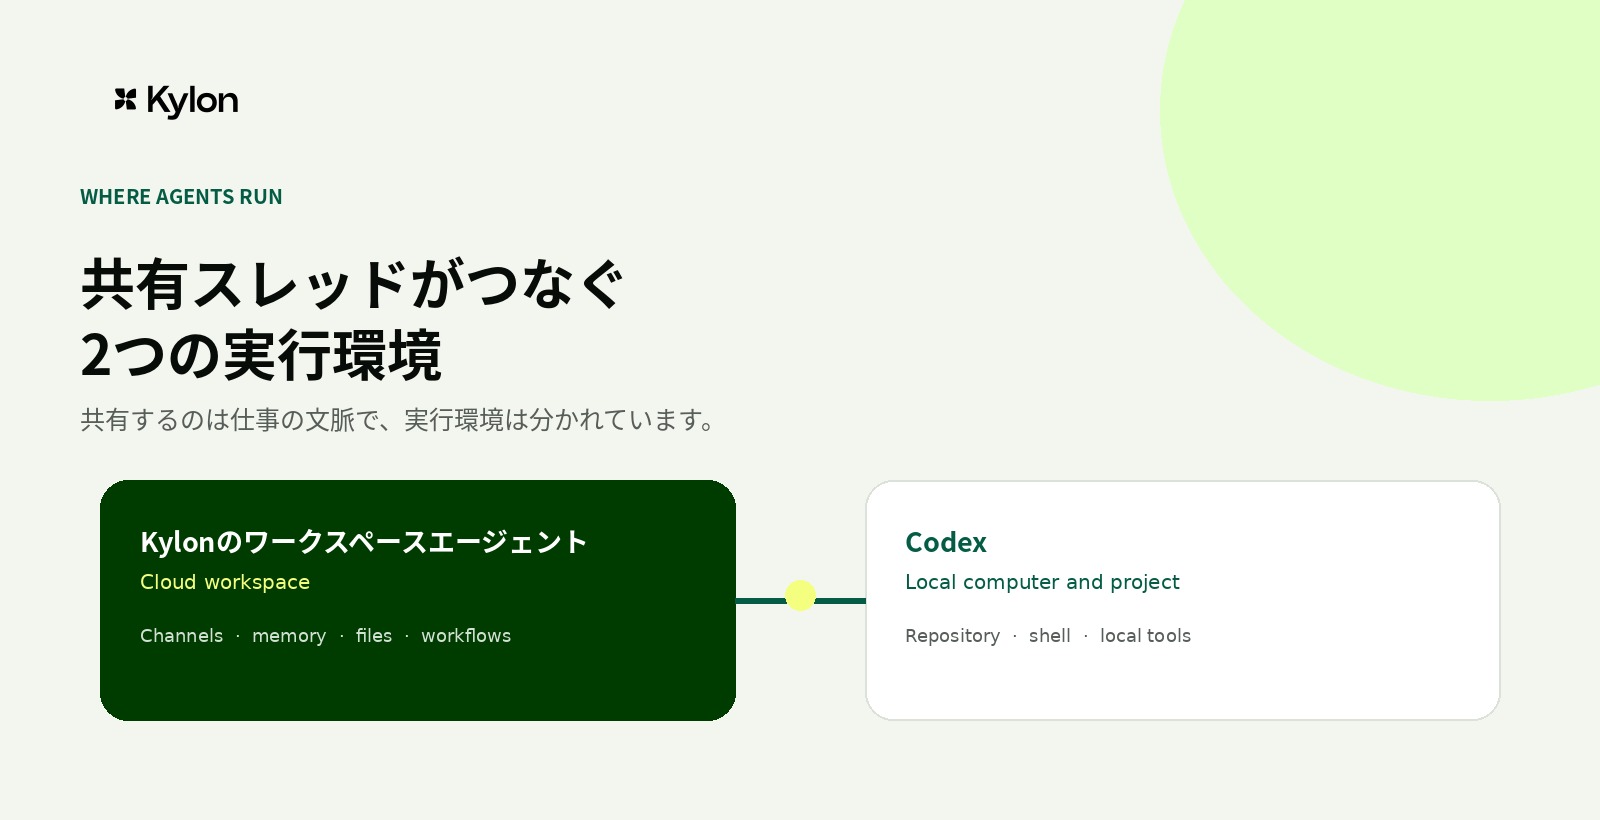Click the word 'memory' in green card
Screen dimensions: 1600x820
click(x=289, y=636)
